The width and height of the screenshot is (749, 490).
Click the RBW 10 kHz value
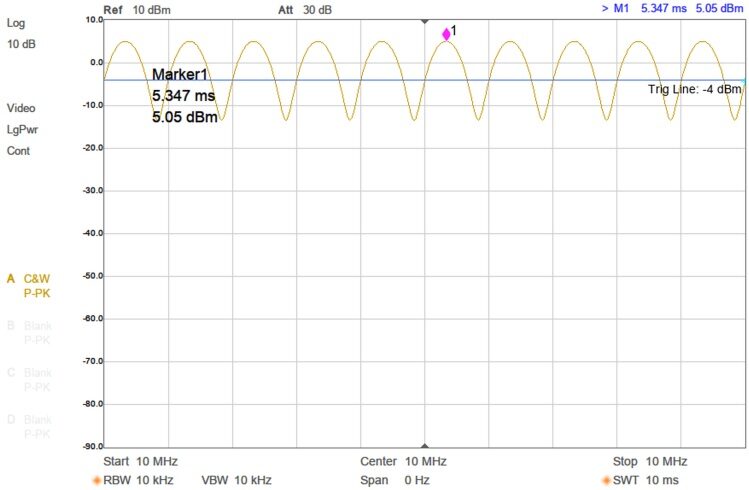click(x=139, y=480)
